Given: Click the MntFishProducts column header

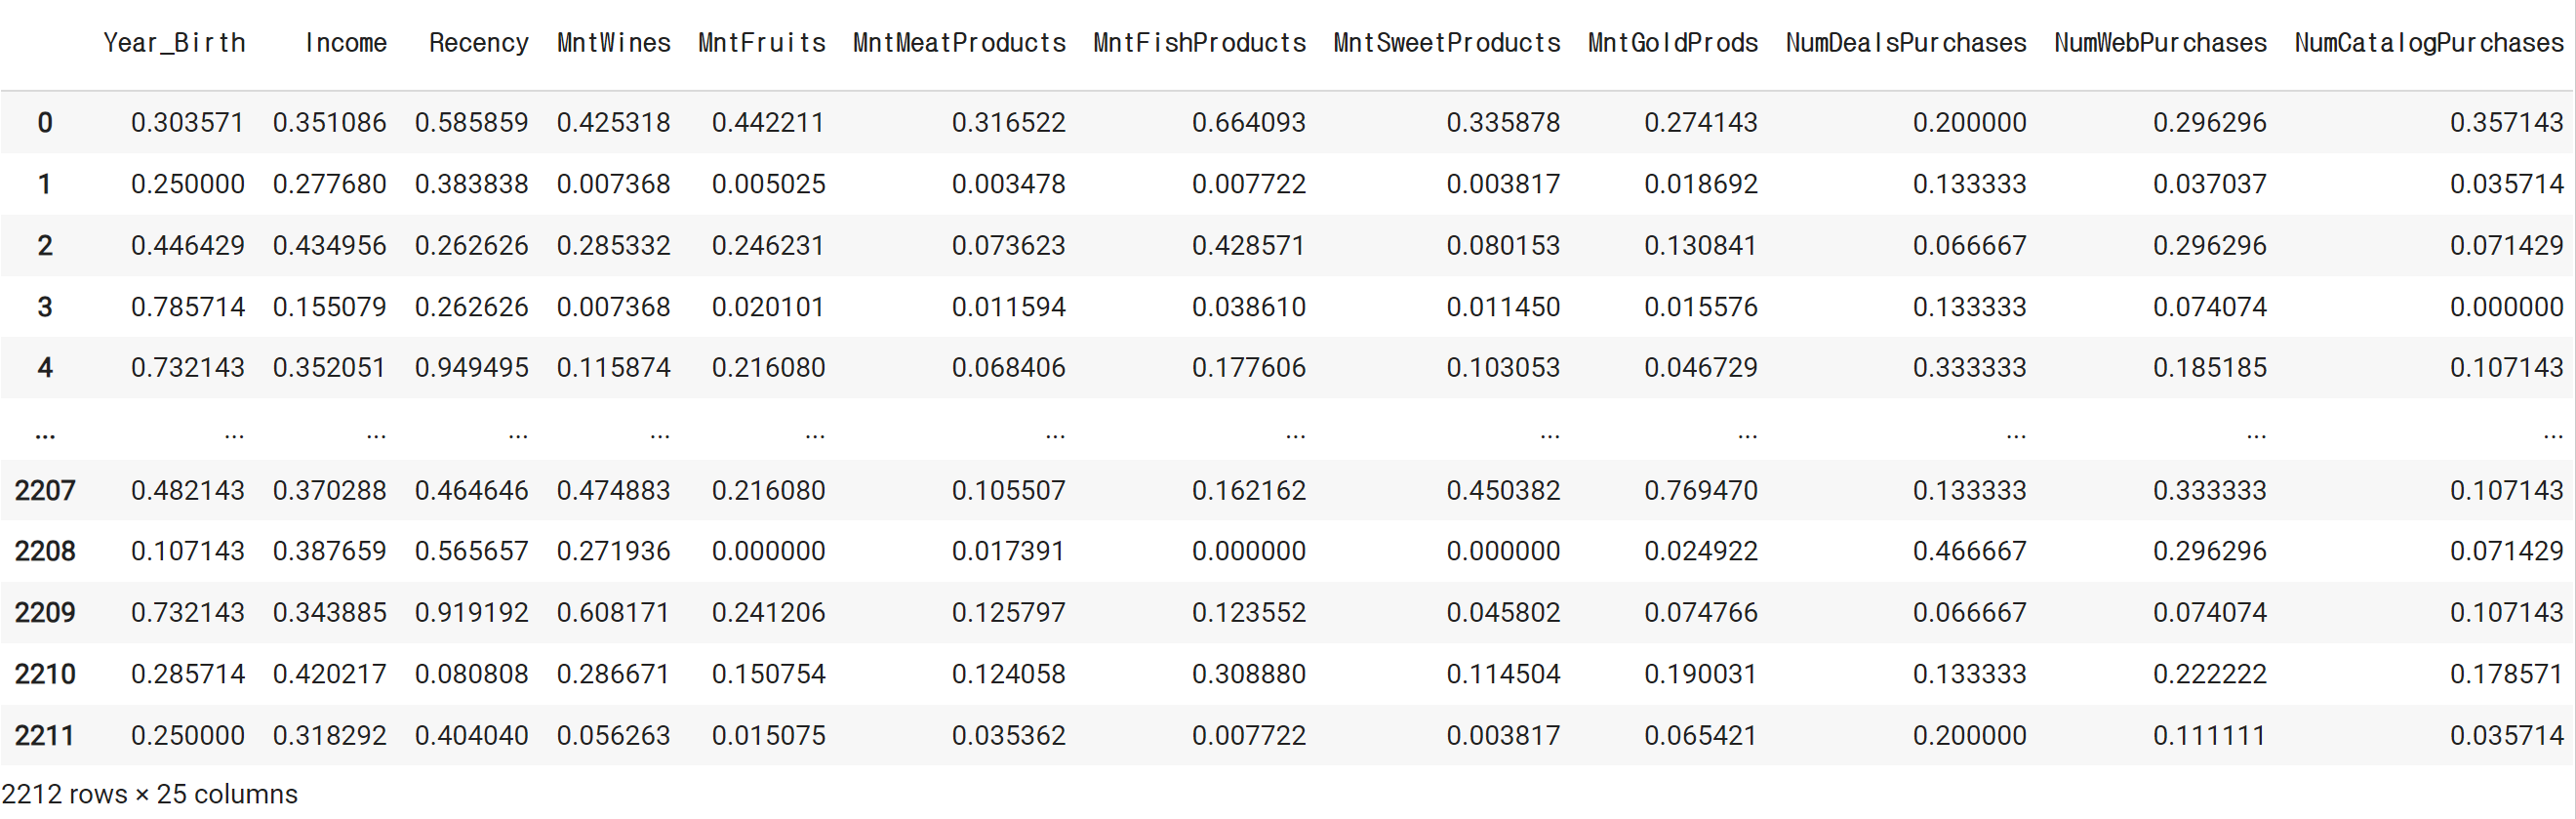Looking at the screenshot, I should (x=1199, y=43).
